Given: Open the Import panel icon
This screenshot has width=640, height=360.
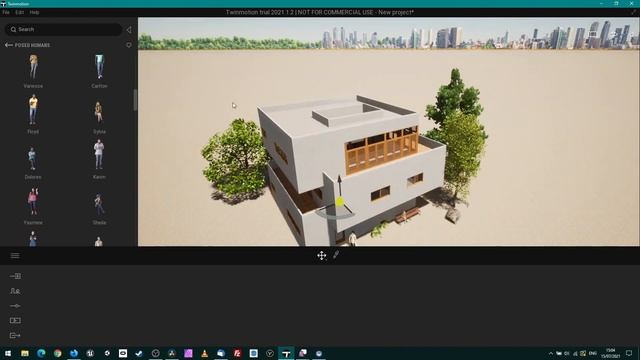Looking at the screenshot, I should pyautogui.click(x=15, y=276).
